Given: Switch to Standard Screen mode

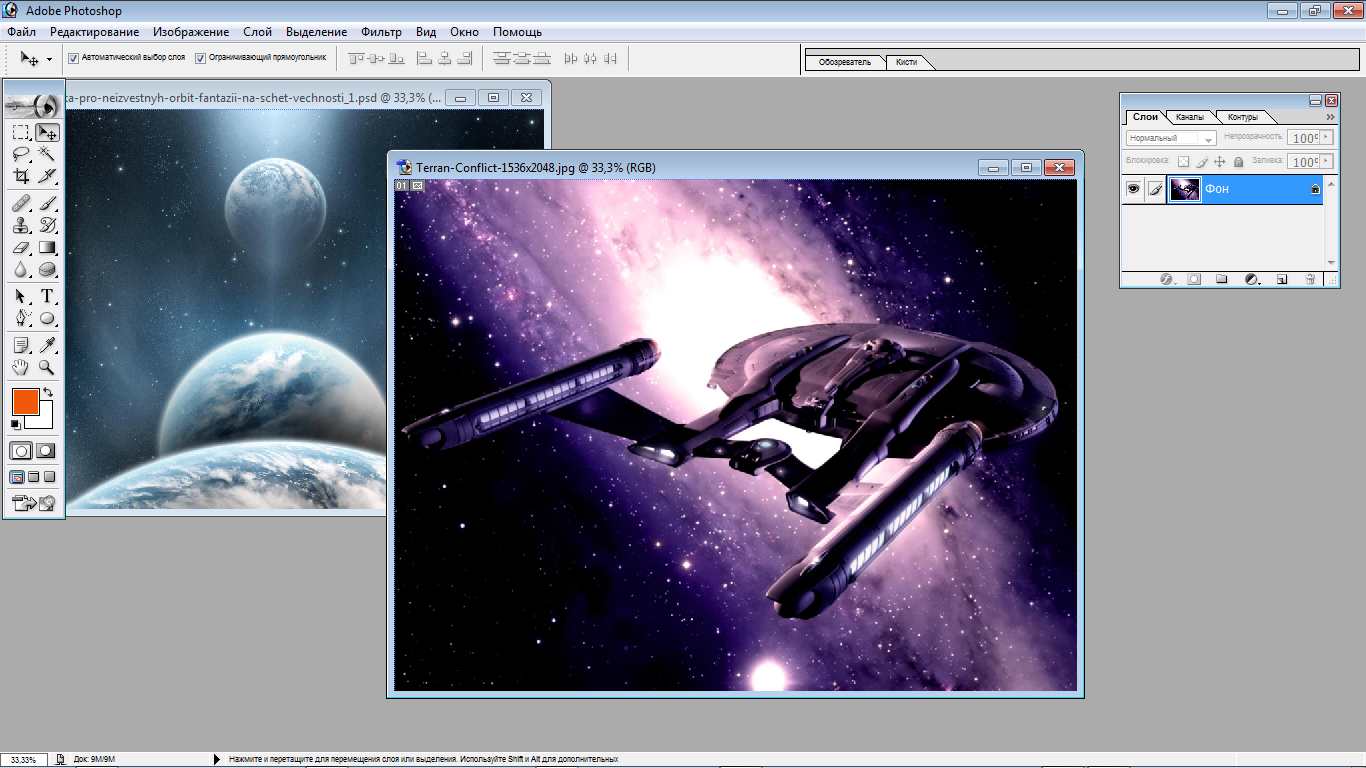Looking at the screenshot, I should [17, 477].
